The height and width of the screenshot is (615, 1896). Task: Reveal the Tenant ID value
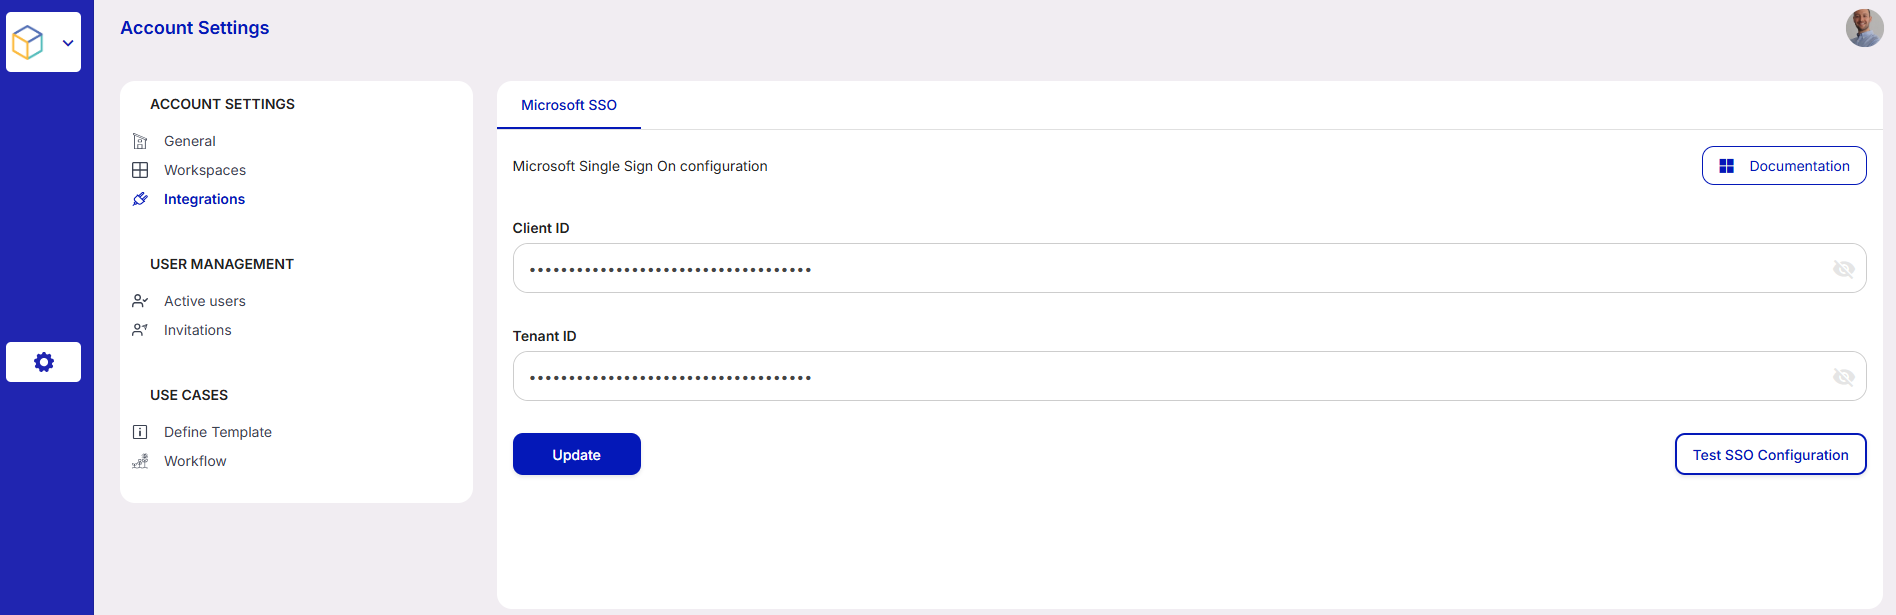pos(1843,377)
